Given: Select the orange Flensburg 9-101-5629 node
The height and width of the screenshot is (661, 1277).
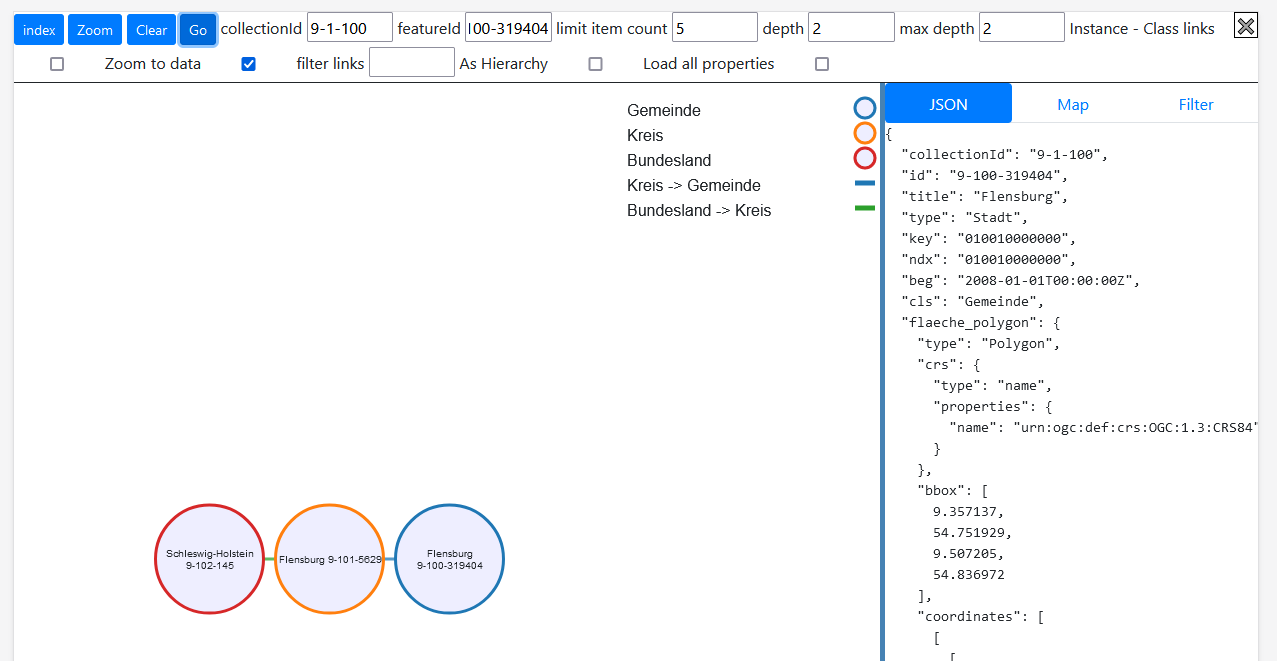Looking at the screenshot, I should (x=330, y=559).
